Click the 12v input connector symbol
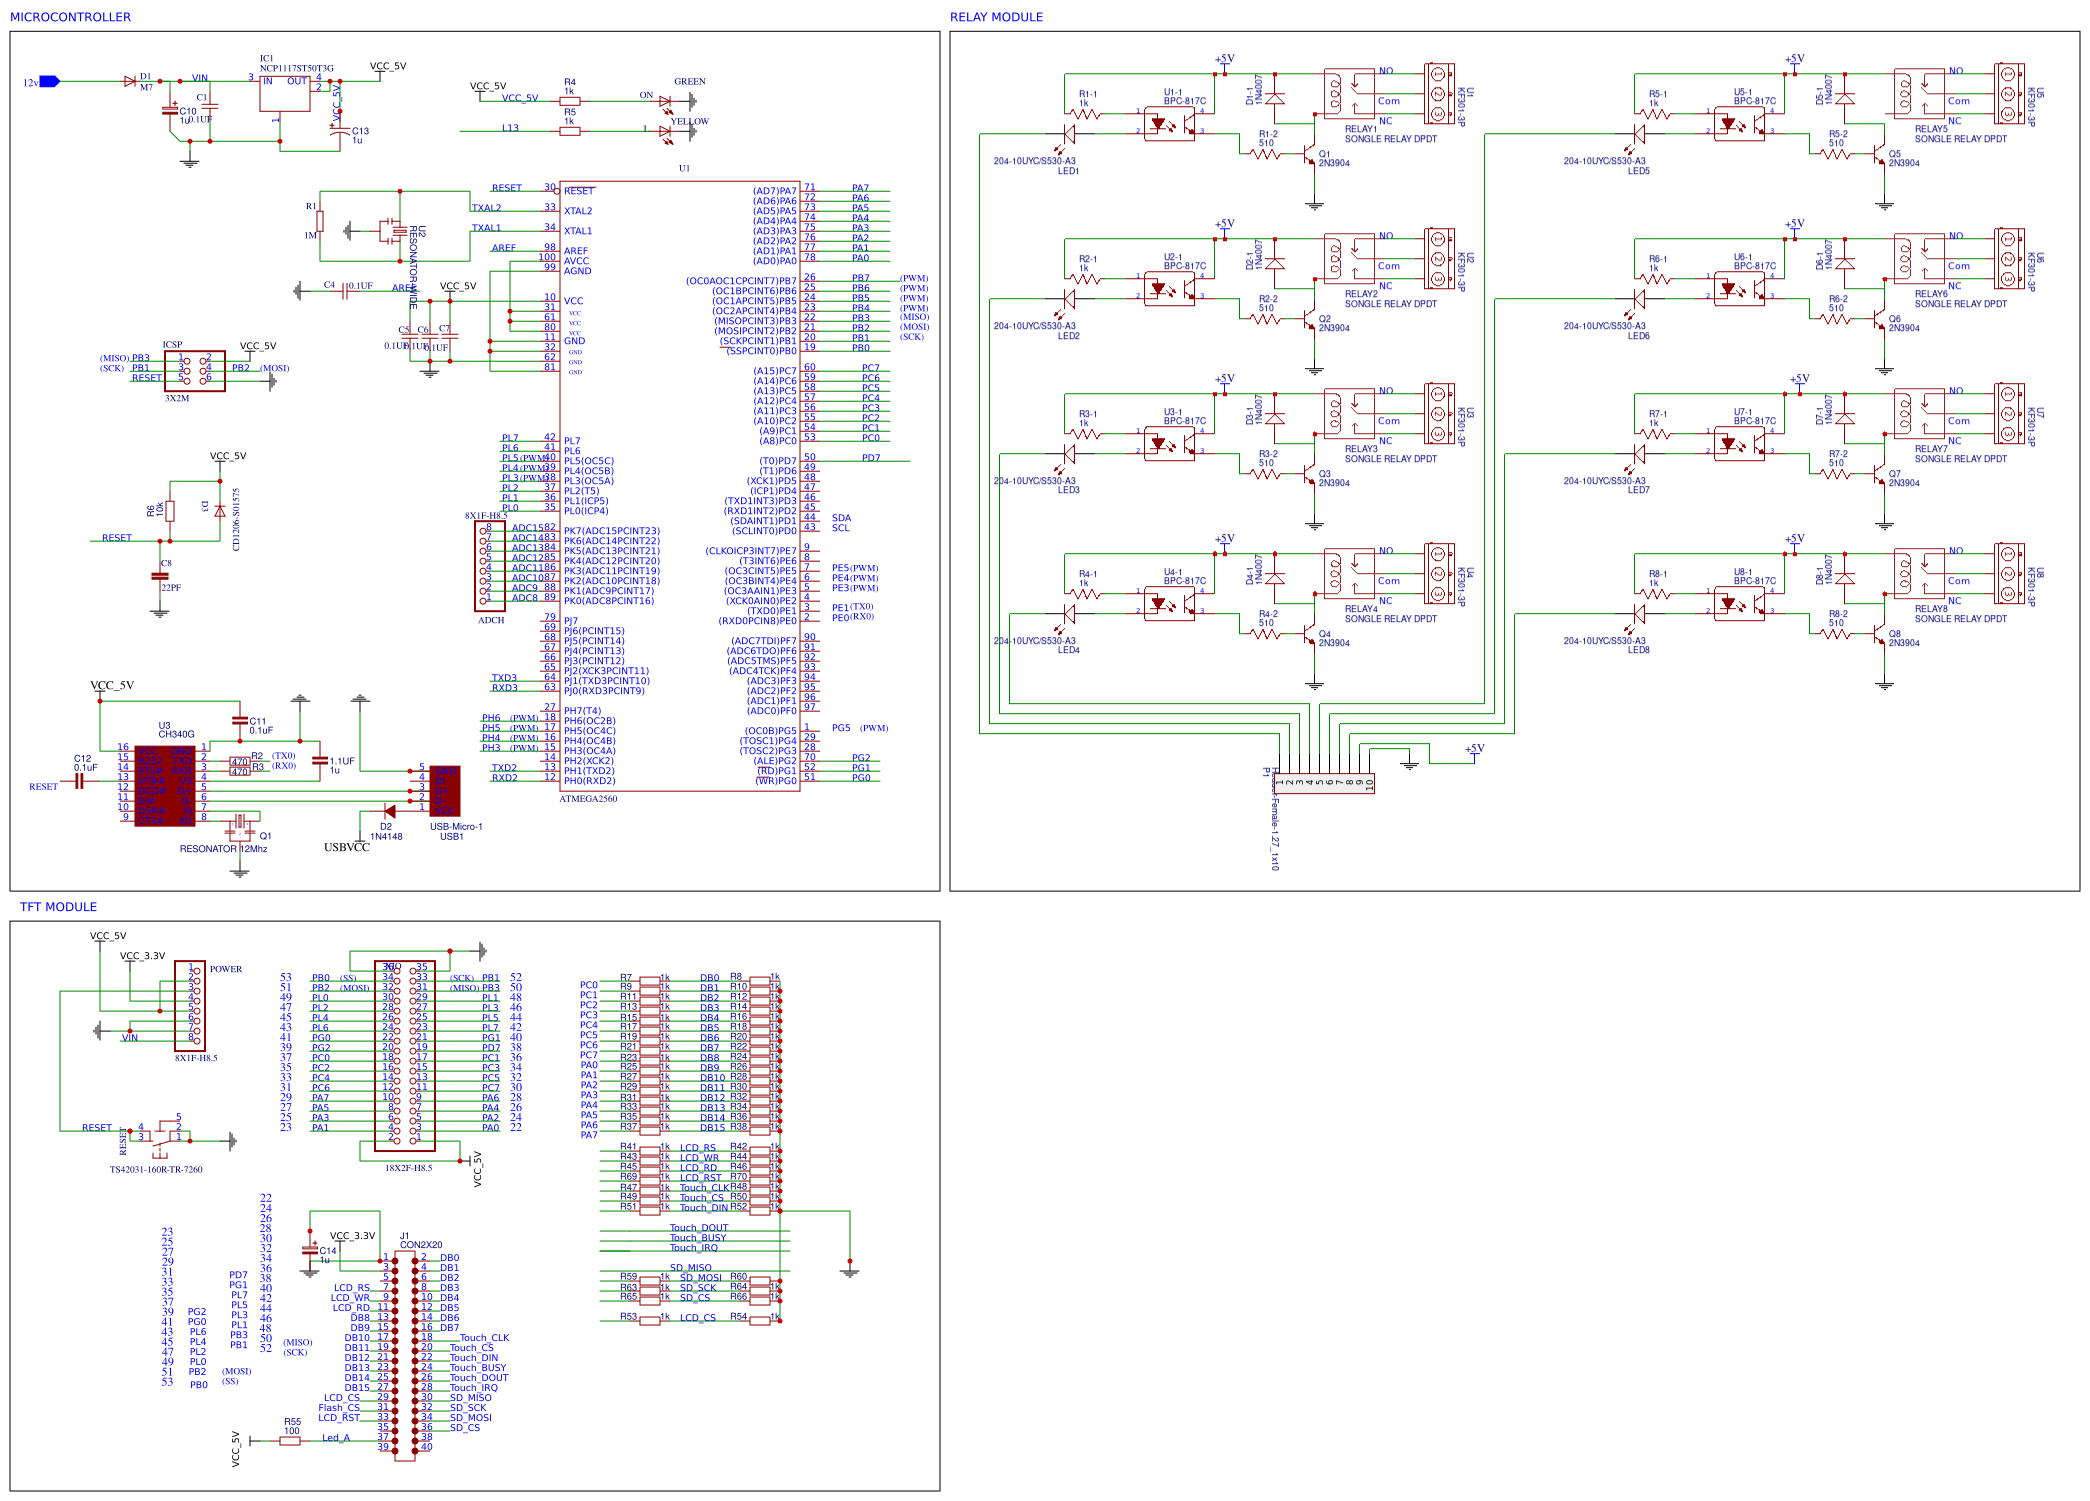Image resolution: width=2090 pixels, height=1501 pixels. tap(49, 81)
